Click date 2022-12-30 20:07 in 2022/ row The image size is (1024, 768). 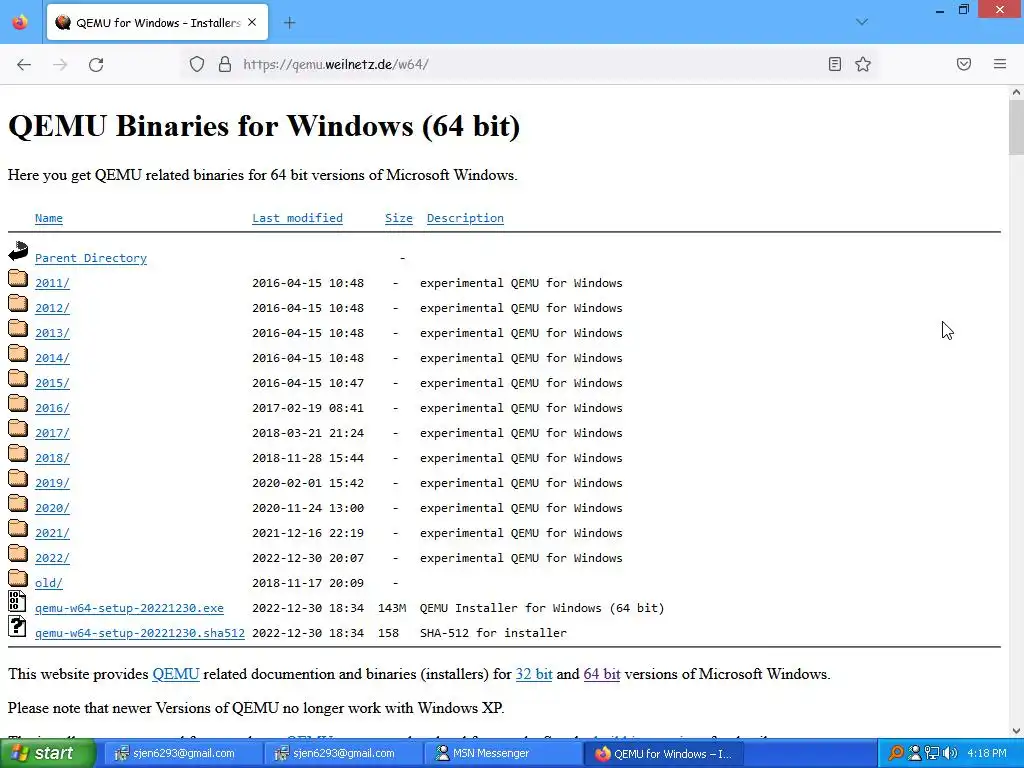[308, 558]
